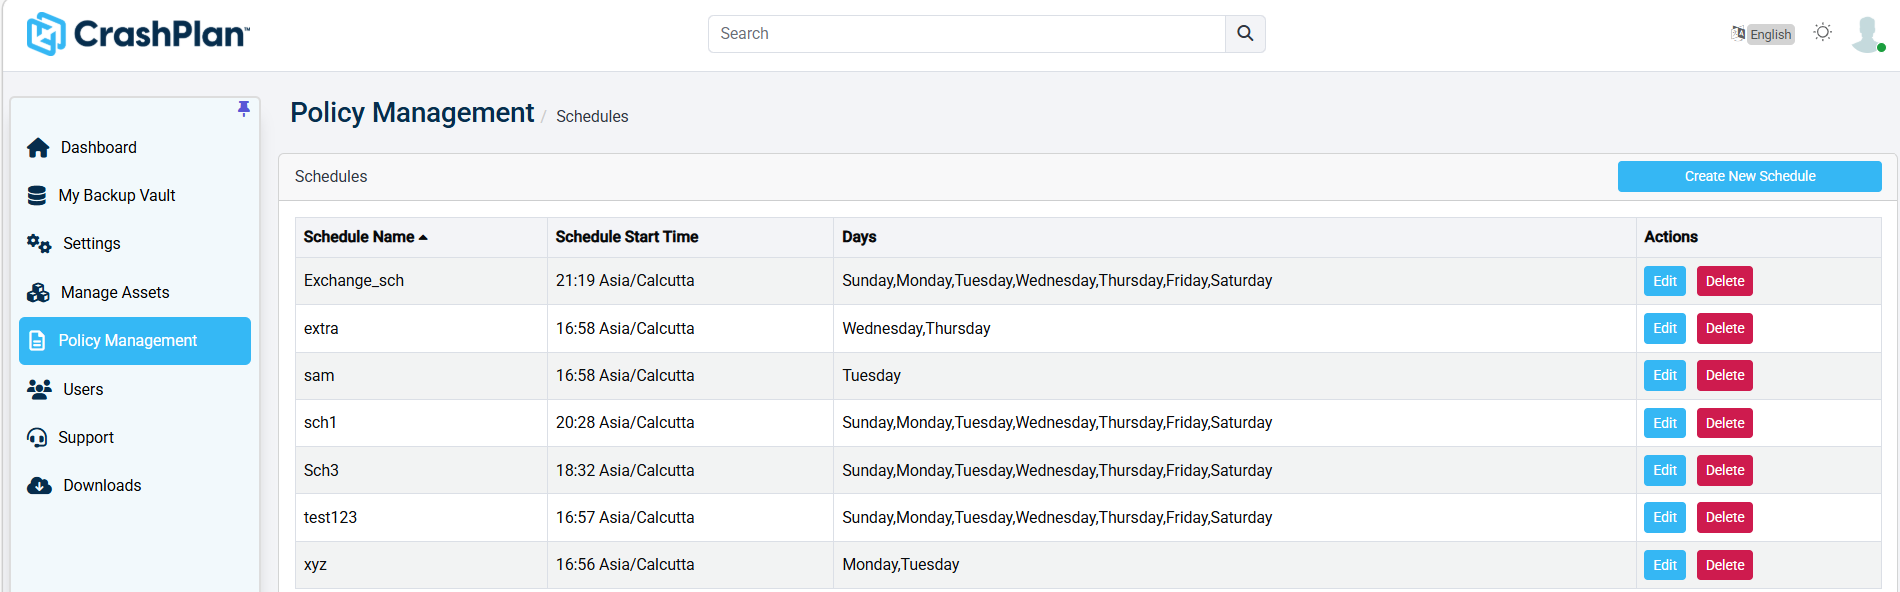
Task: Click the Days column header
Action: click(x=1234, y=237)
